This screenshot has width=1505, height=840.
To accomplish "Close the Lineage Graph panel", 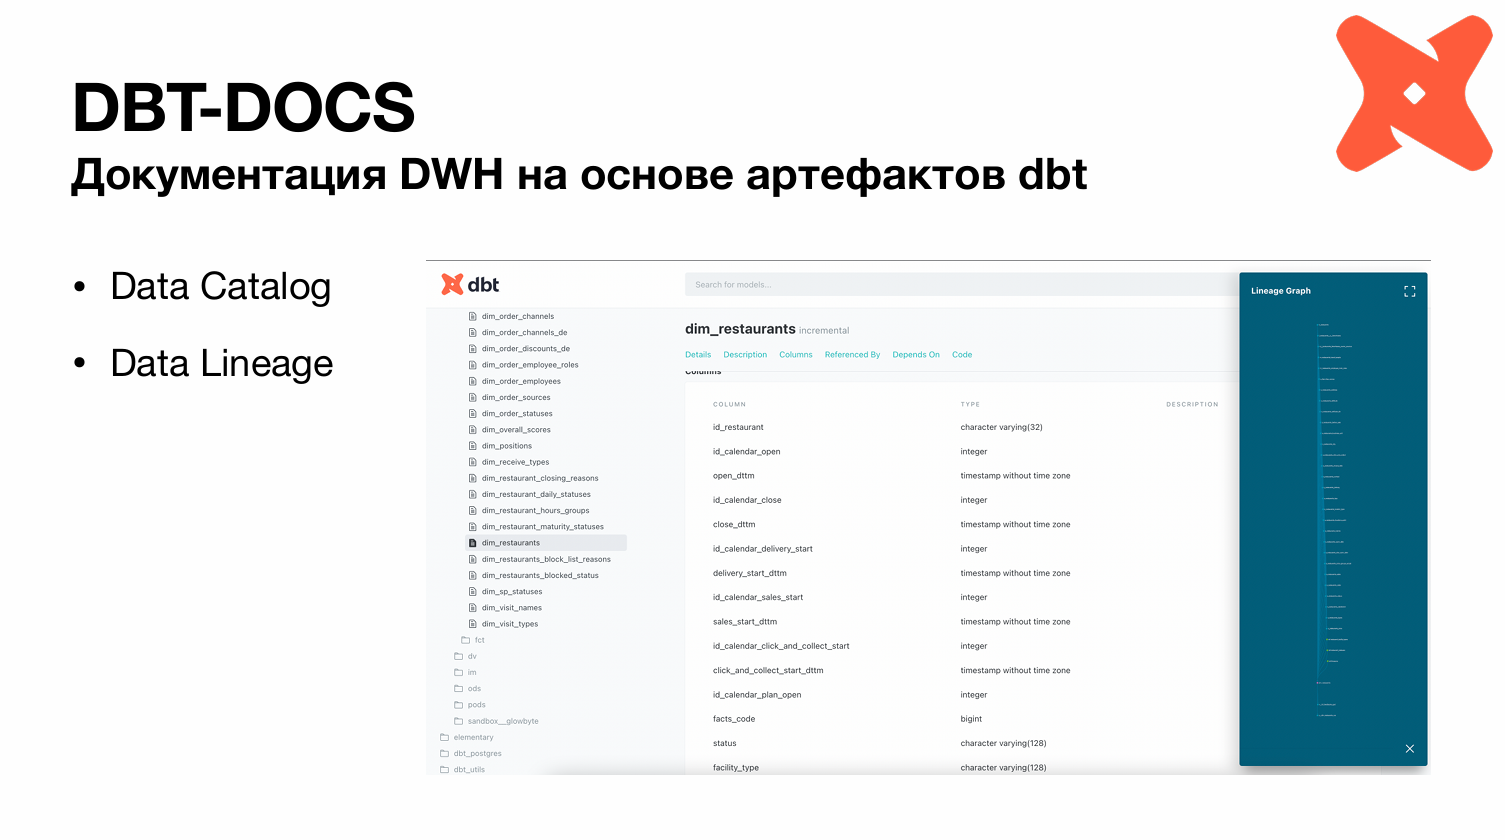I will point(1409,749).
